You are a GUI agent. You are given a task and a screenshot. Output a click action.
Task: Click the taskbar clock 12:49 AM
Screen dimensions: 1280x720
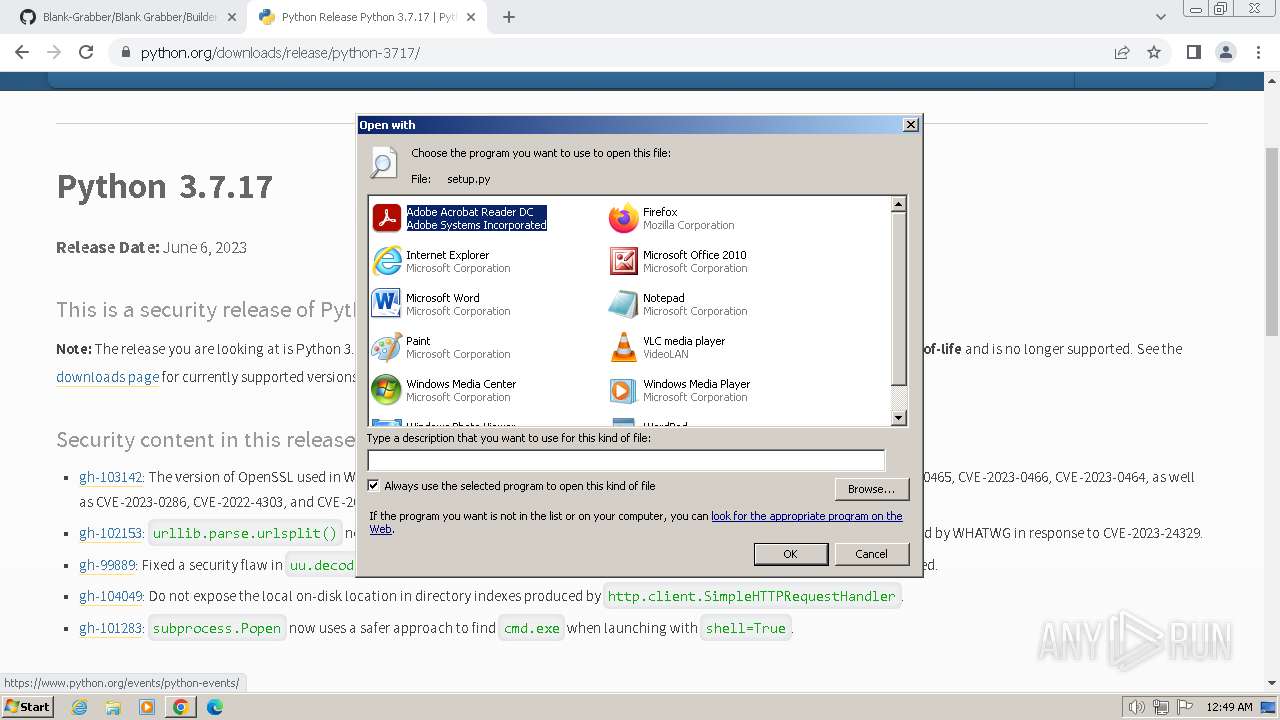coord(1230,707)
